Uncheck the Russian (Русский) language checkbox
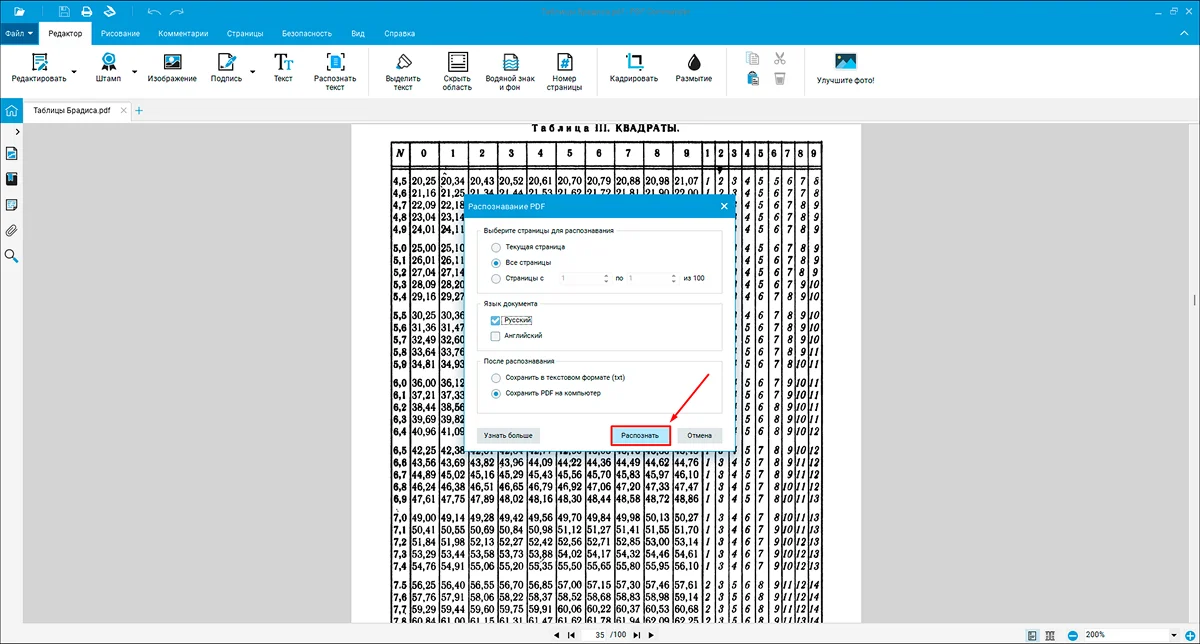The height and width of the screenshot is (644, 1200). [x=496, y=320]
